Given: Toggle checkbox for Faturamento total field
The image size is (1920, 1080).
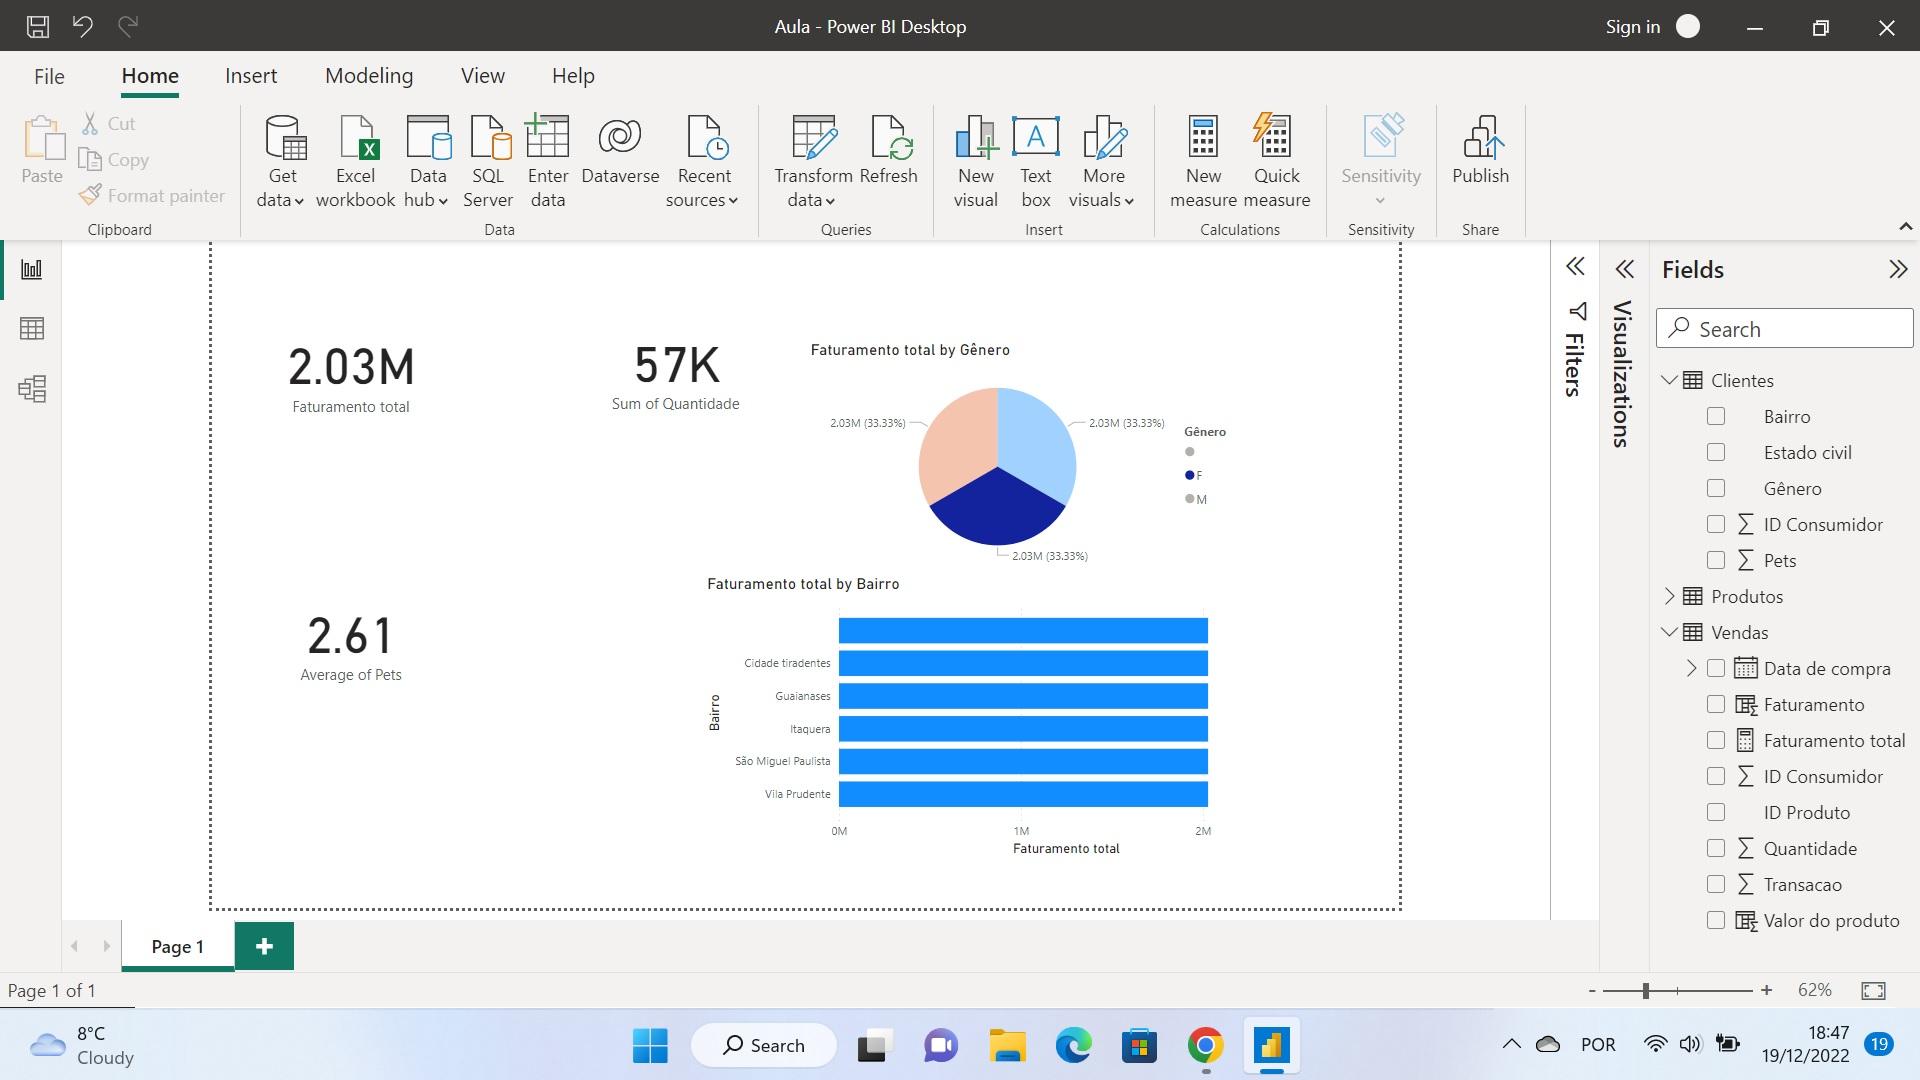Looking at the screenshot, I should pyautogui.click(x=1714, y=740).
